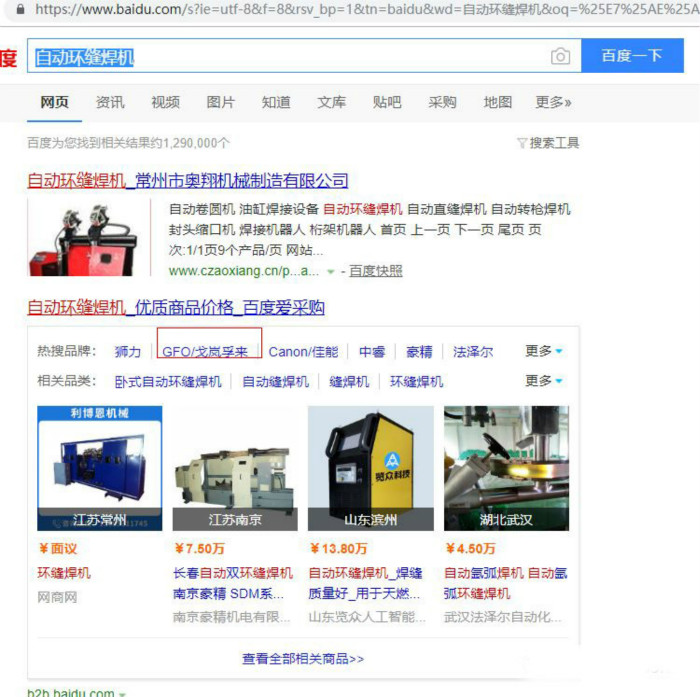
Task: Click the 武汉法泽尔自动化 seller name
Action: coord(503,617)
